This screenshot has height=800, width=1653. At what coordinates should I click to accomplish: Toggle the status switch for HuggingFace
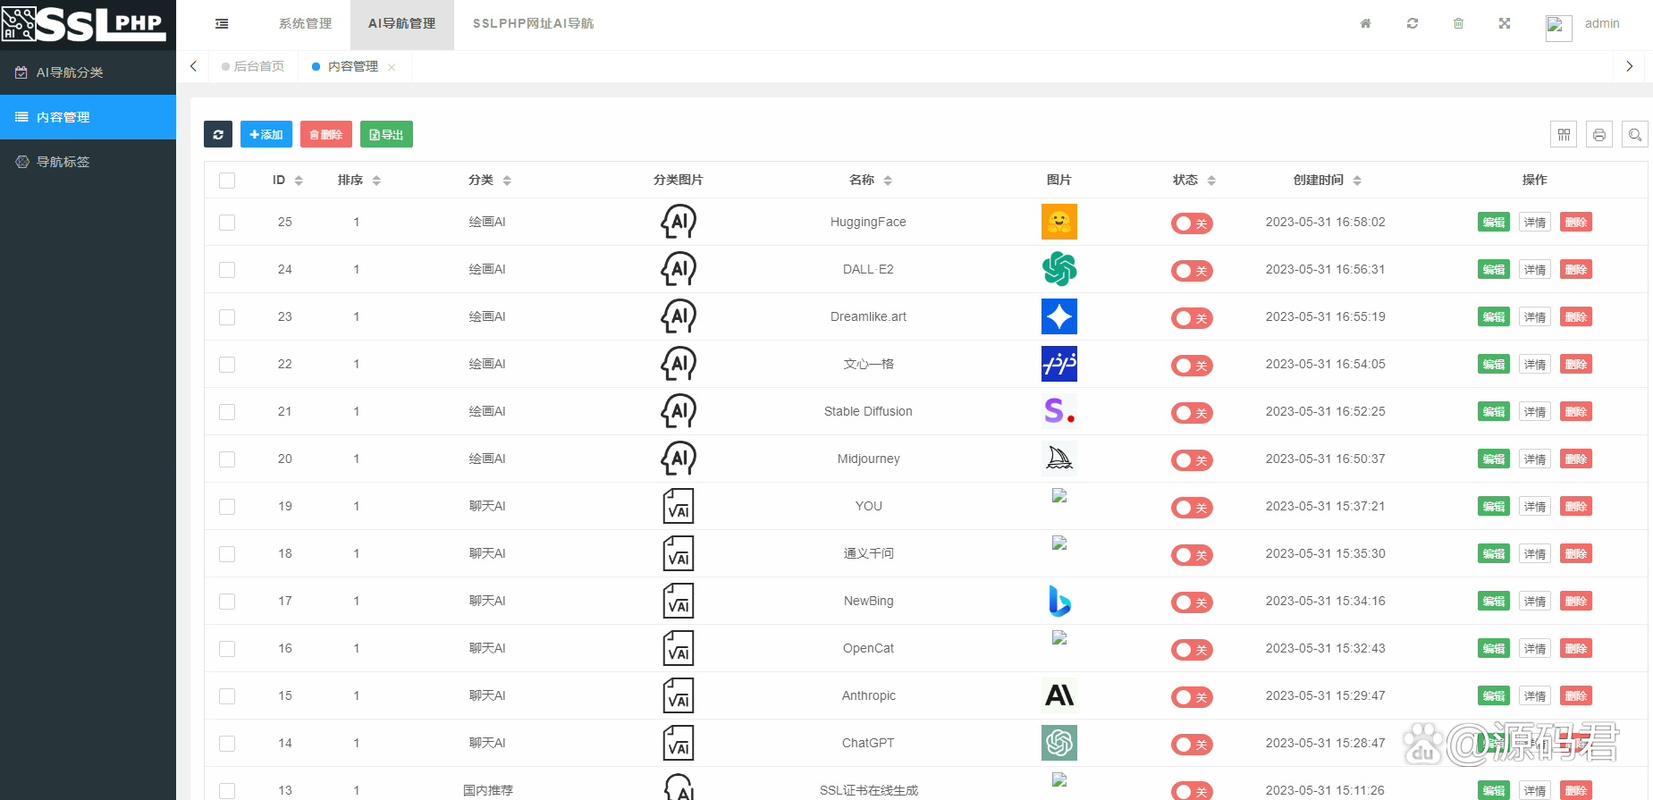pos(1192,223)
